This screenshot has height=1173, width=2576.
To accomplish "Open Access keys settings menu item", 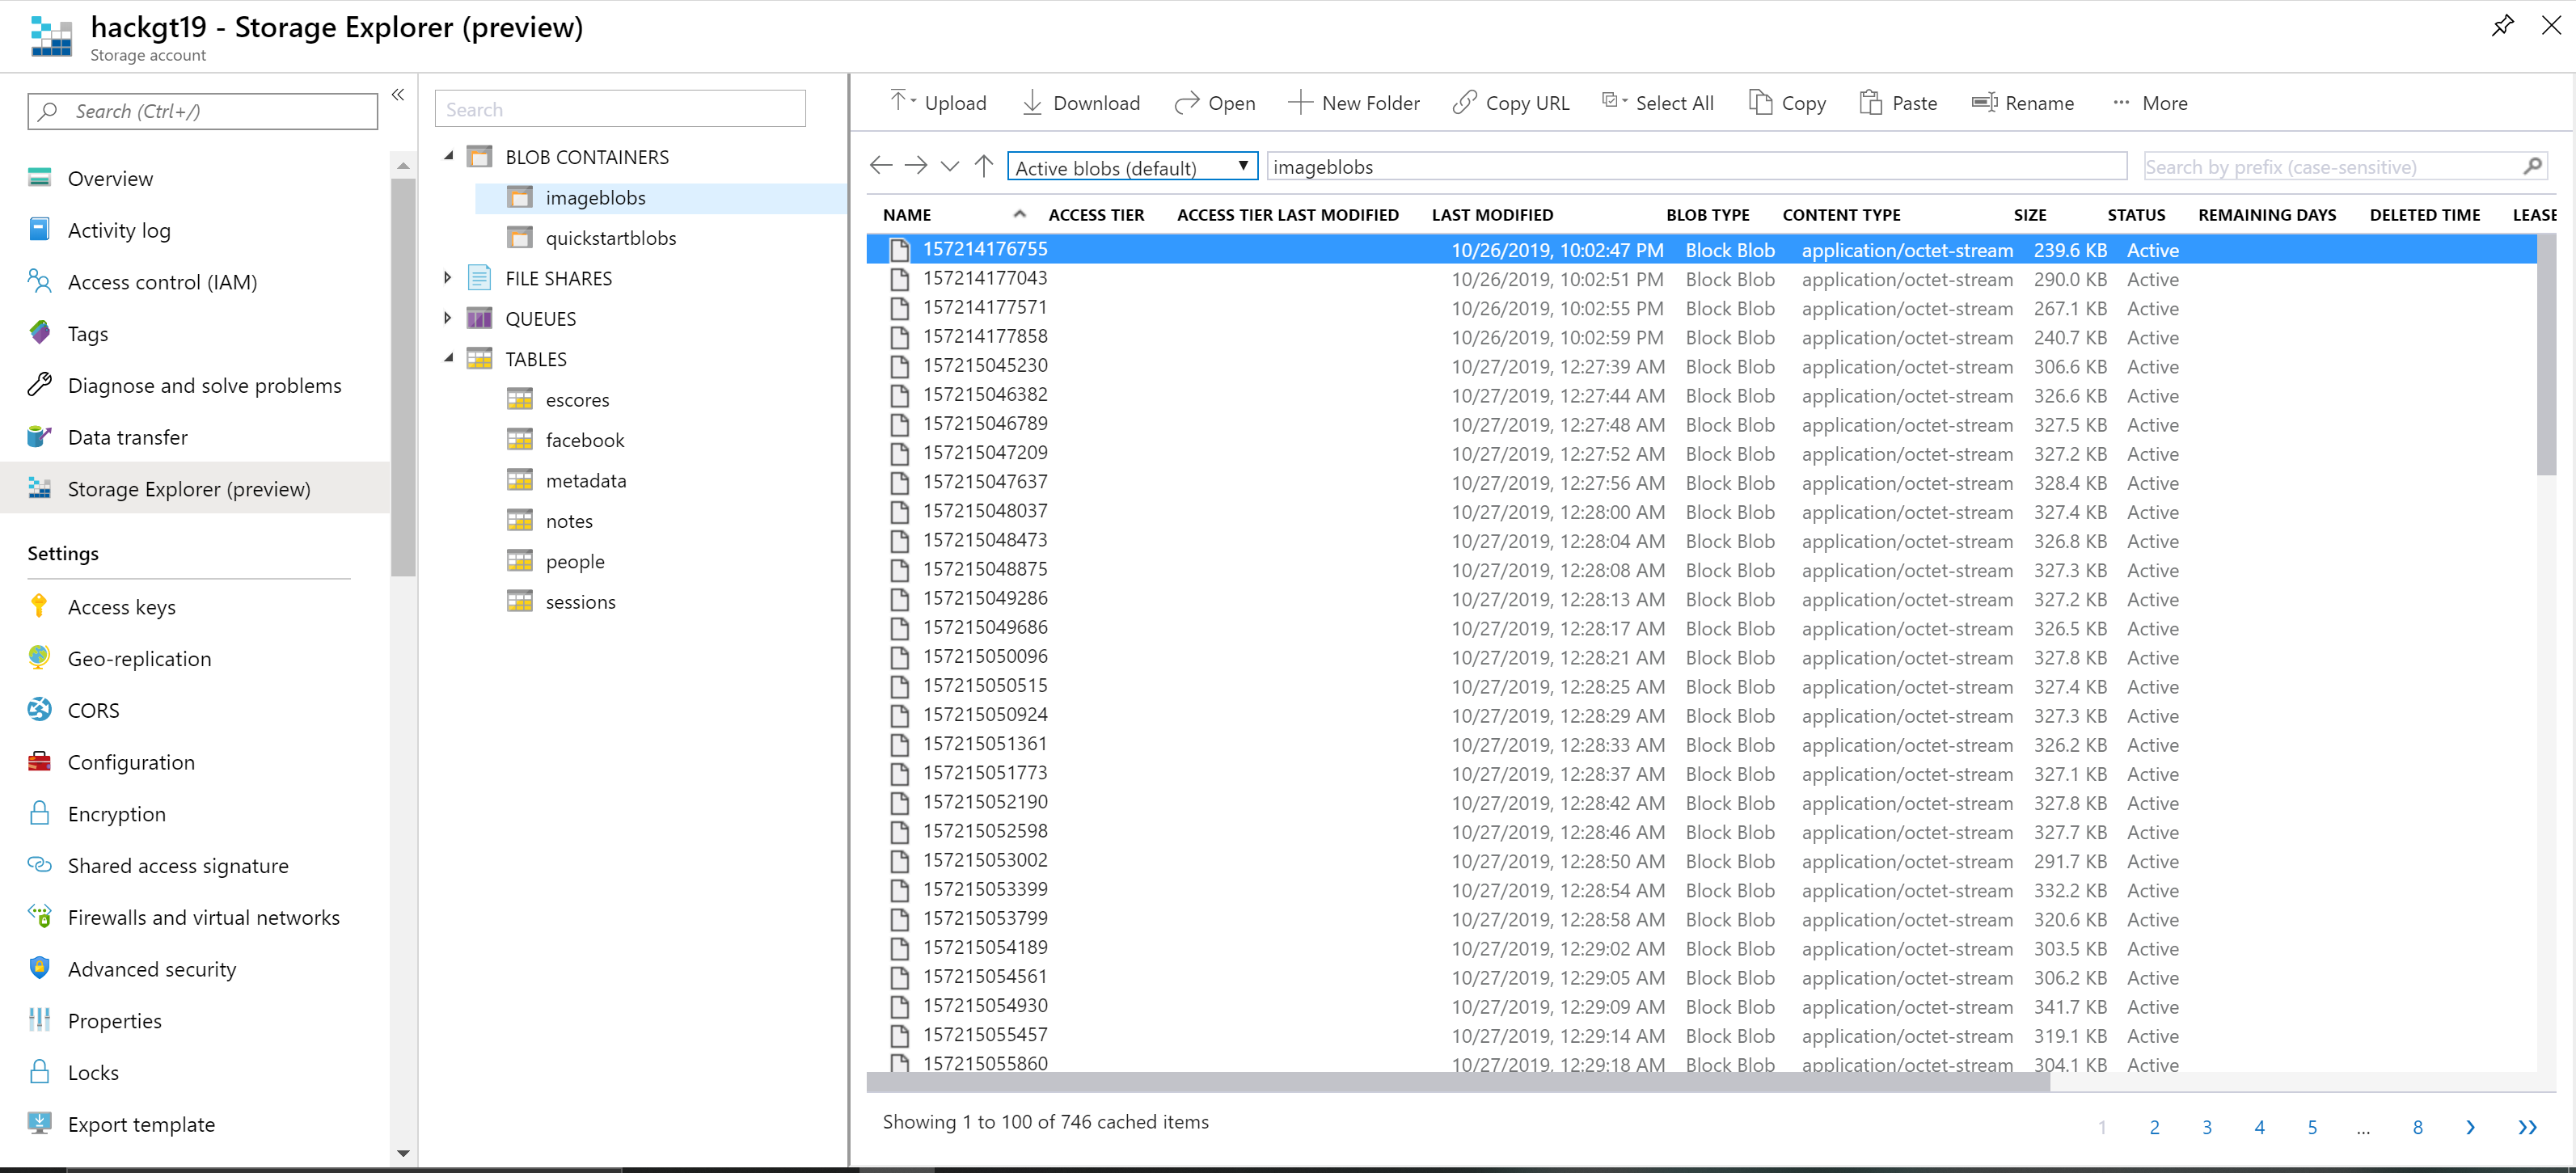I will [121, 607].
